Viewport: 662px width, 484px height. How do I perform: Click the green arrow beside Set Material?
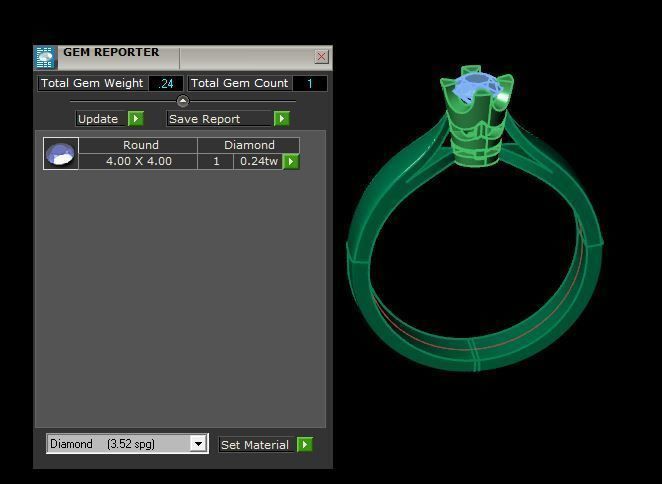pos(305,444)
